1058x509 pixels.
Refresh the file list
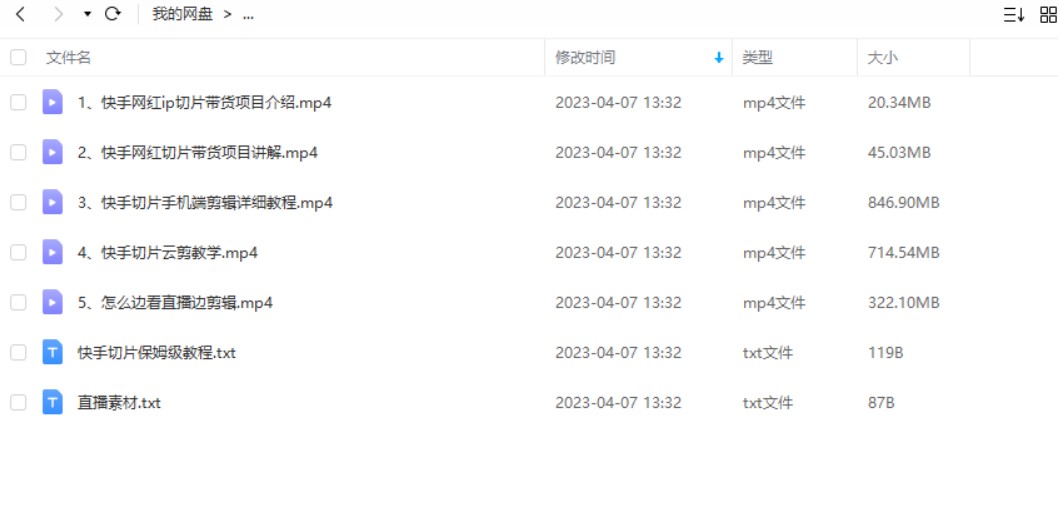click(x=113, y=14)
